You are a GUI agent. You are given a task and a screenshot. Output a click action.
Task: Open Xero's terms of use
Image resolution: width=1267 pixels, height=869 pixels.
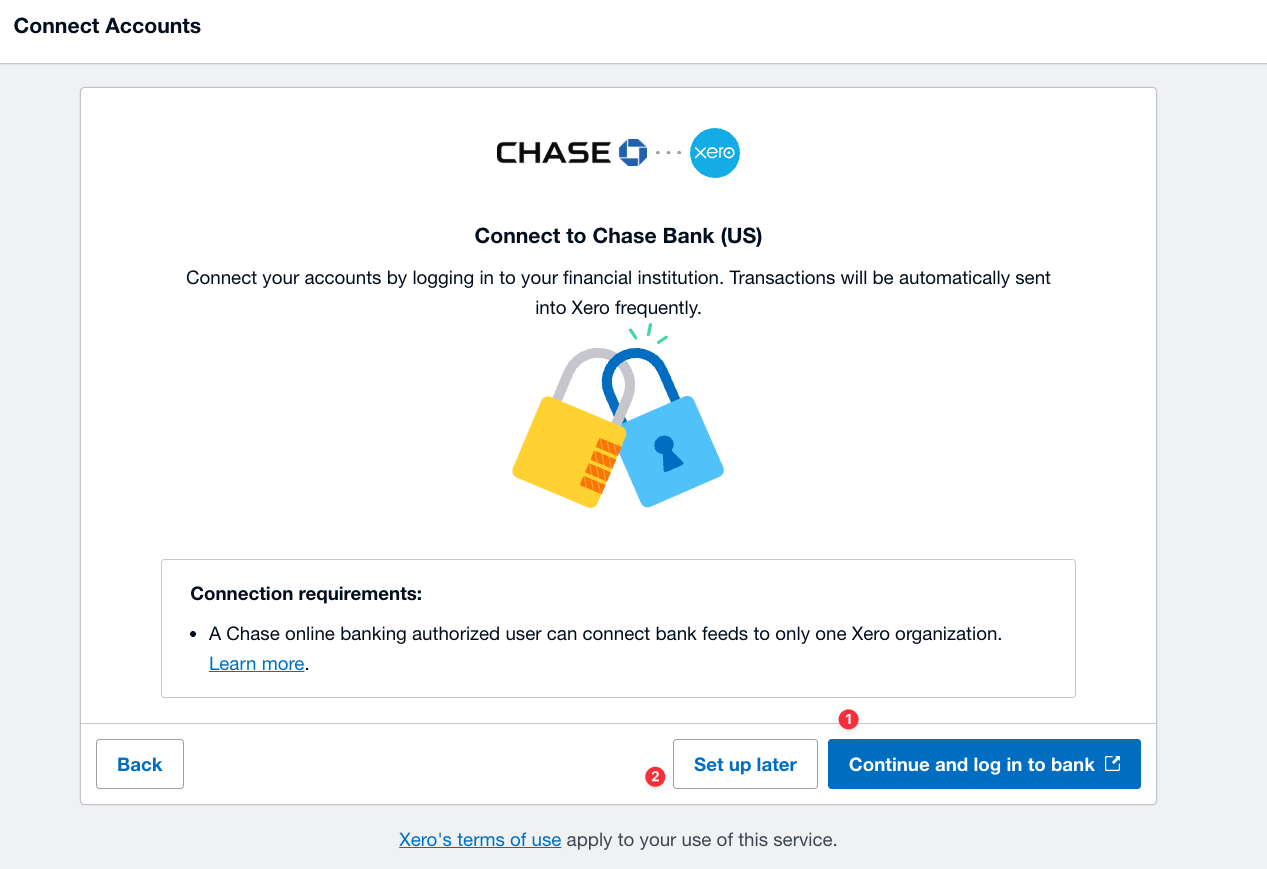coord(480,839)
